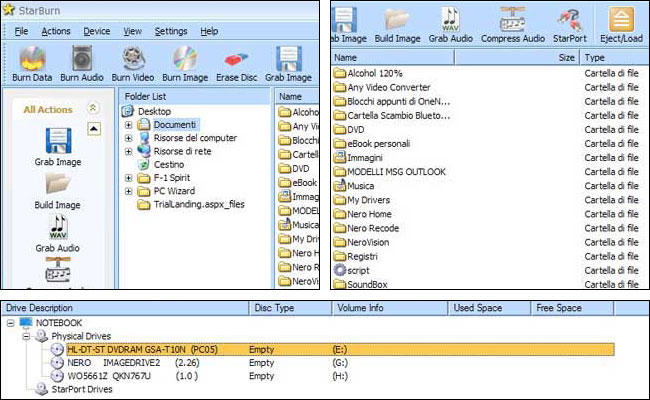Click the StarPort toolbar icon
The width and height of the screenshot is (650, 400).
(570, 24)
